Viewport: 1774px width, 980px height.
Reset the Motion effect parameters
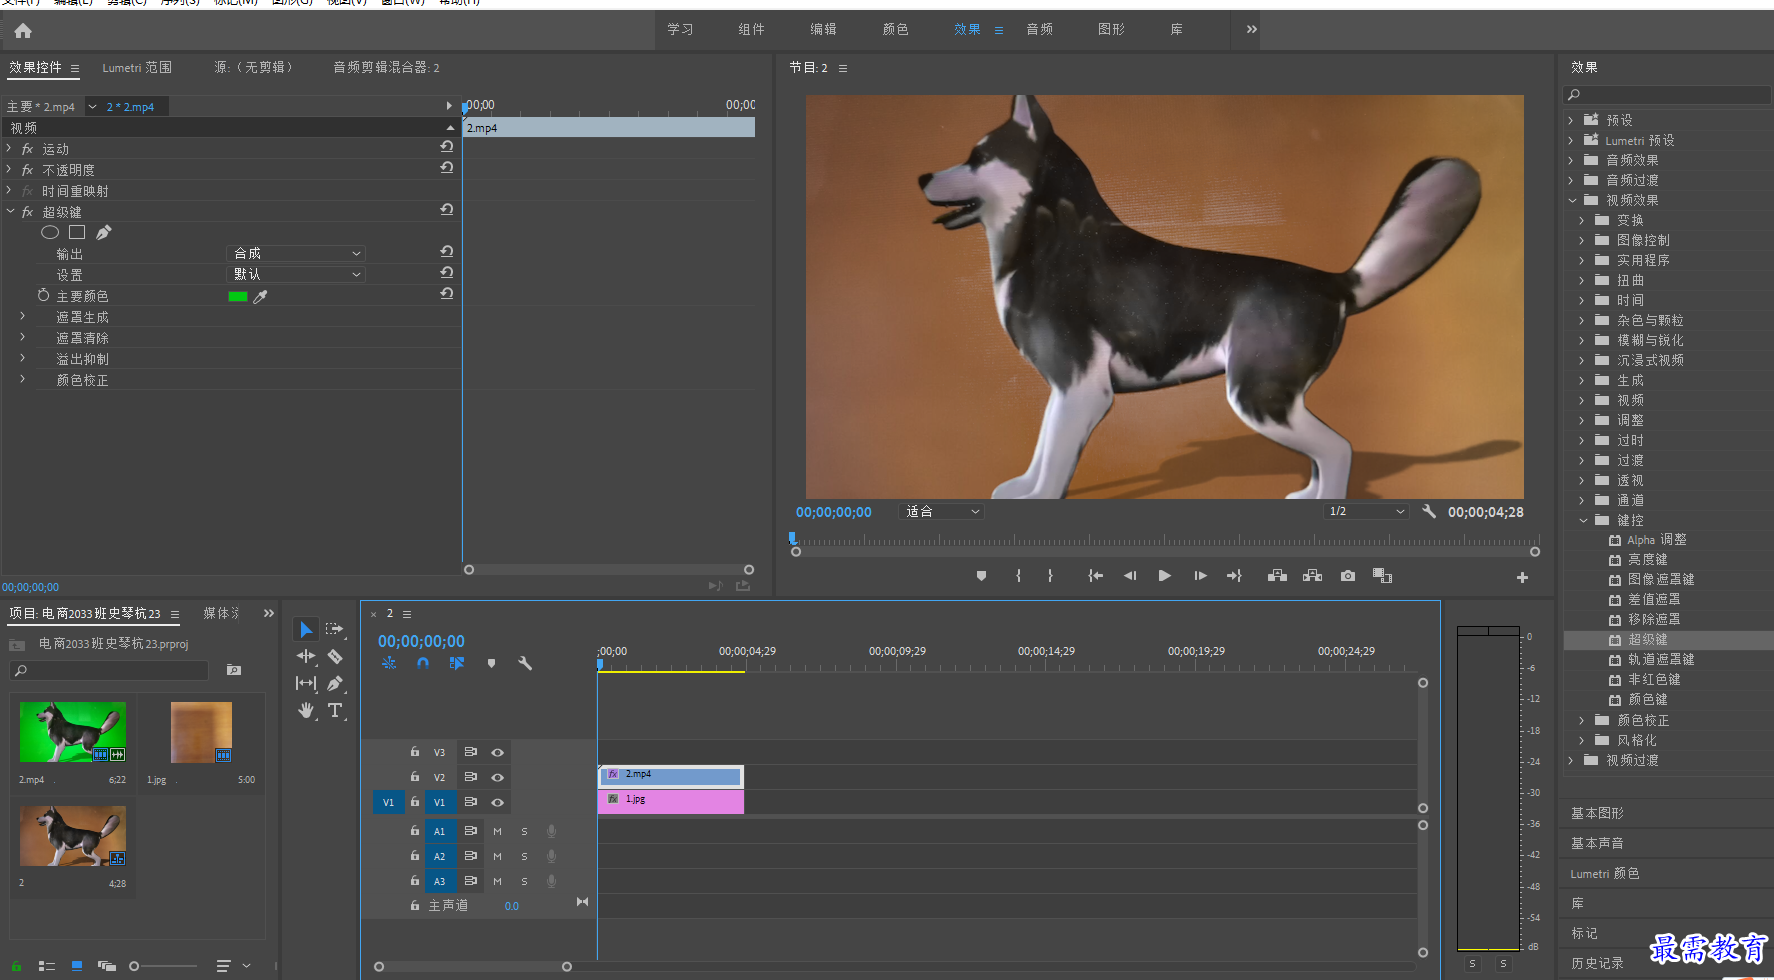click(447, 146)
